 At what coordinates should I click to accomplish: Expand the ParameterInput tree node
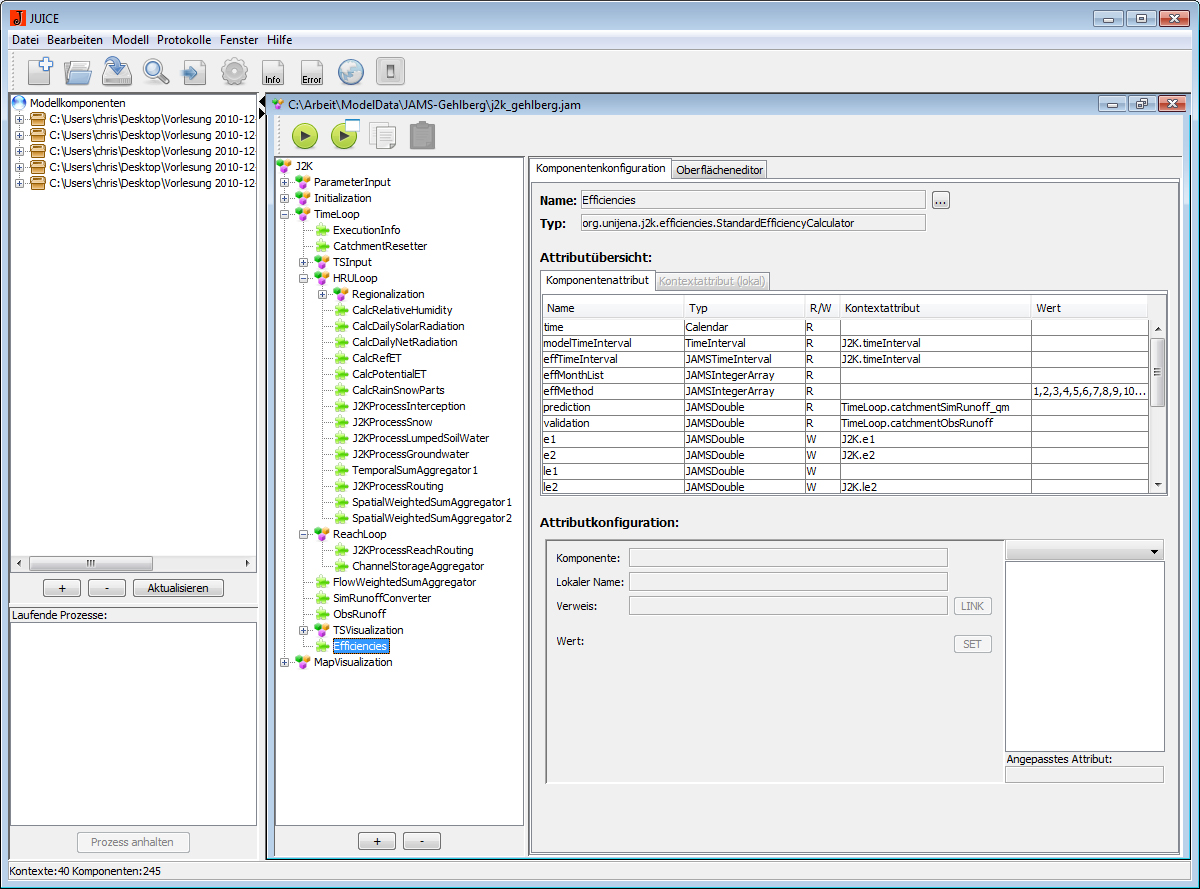(x=285, y=182)
